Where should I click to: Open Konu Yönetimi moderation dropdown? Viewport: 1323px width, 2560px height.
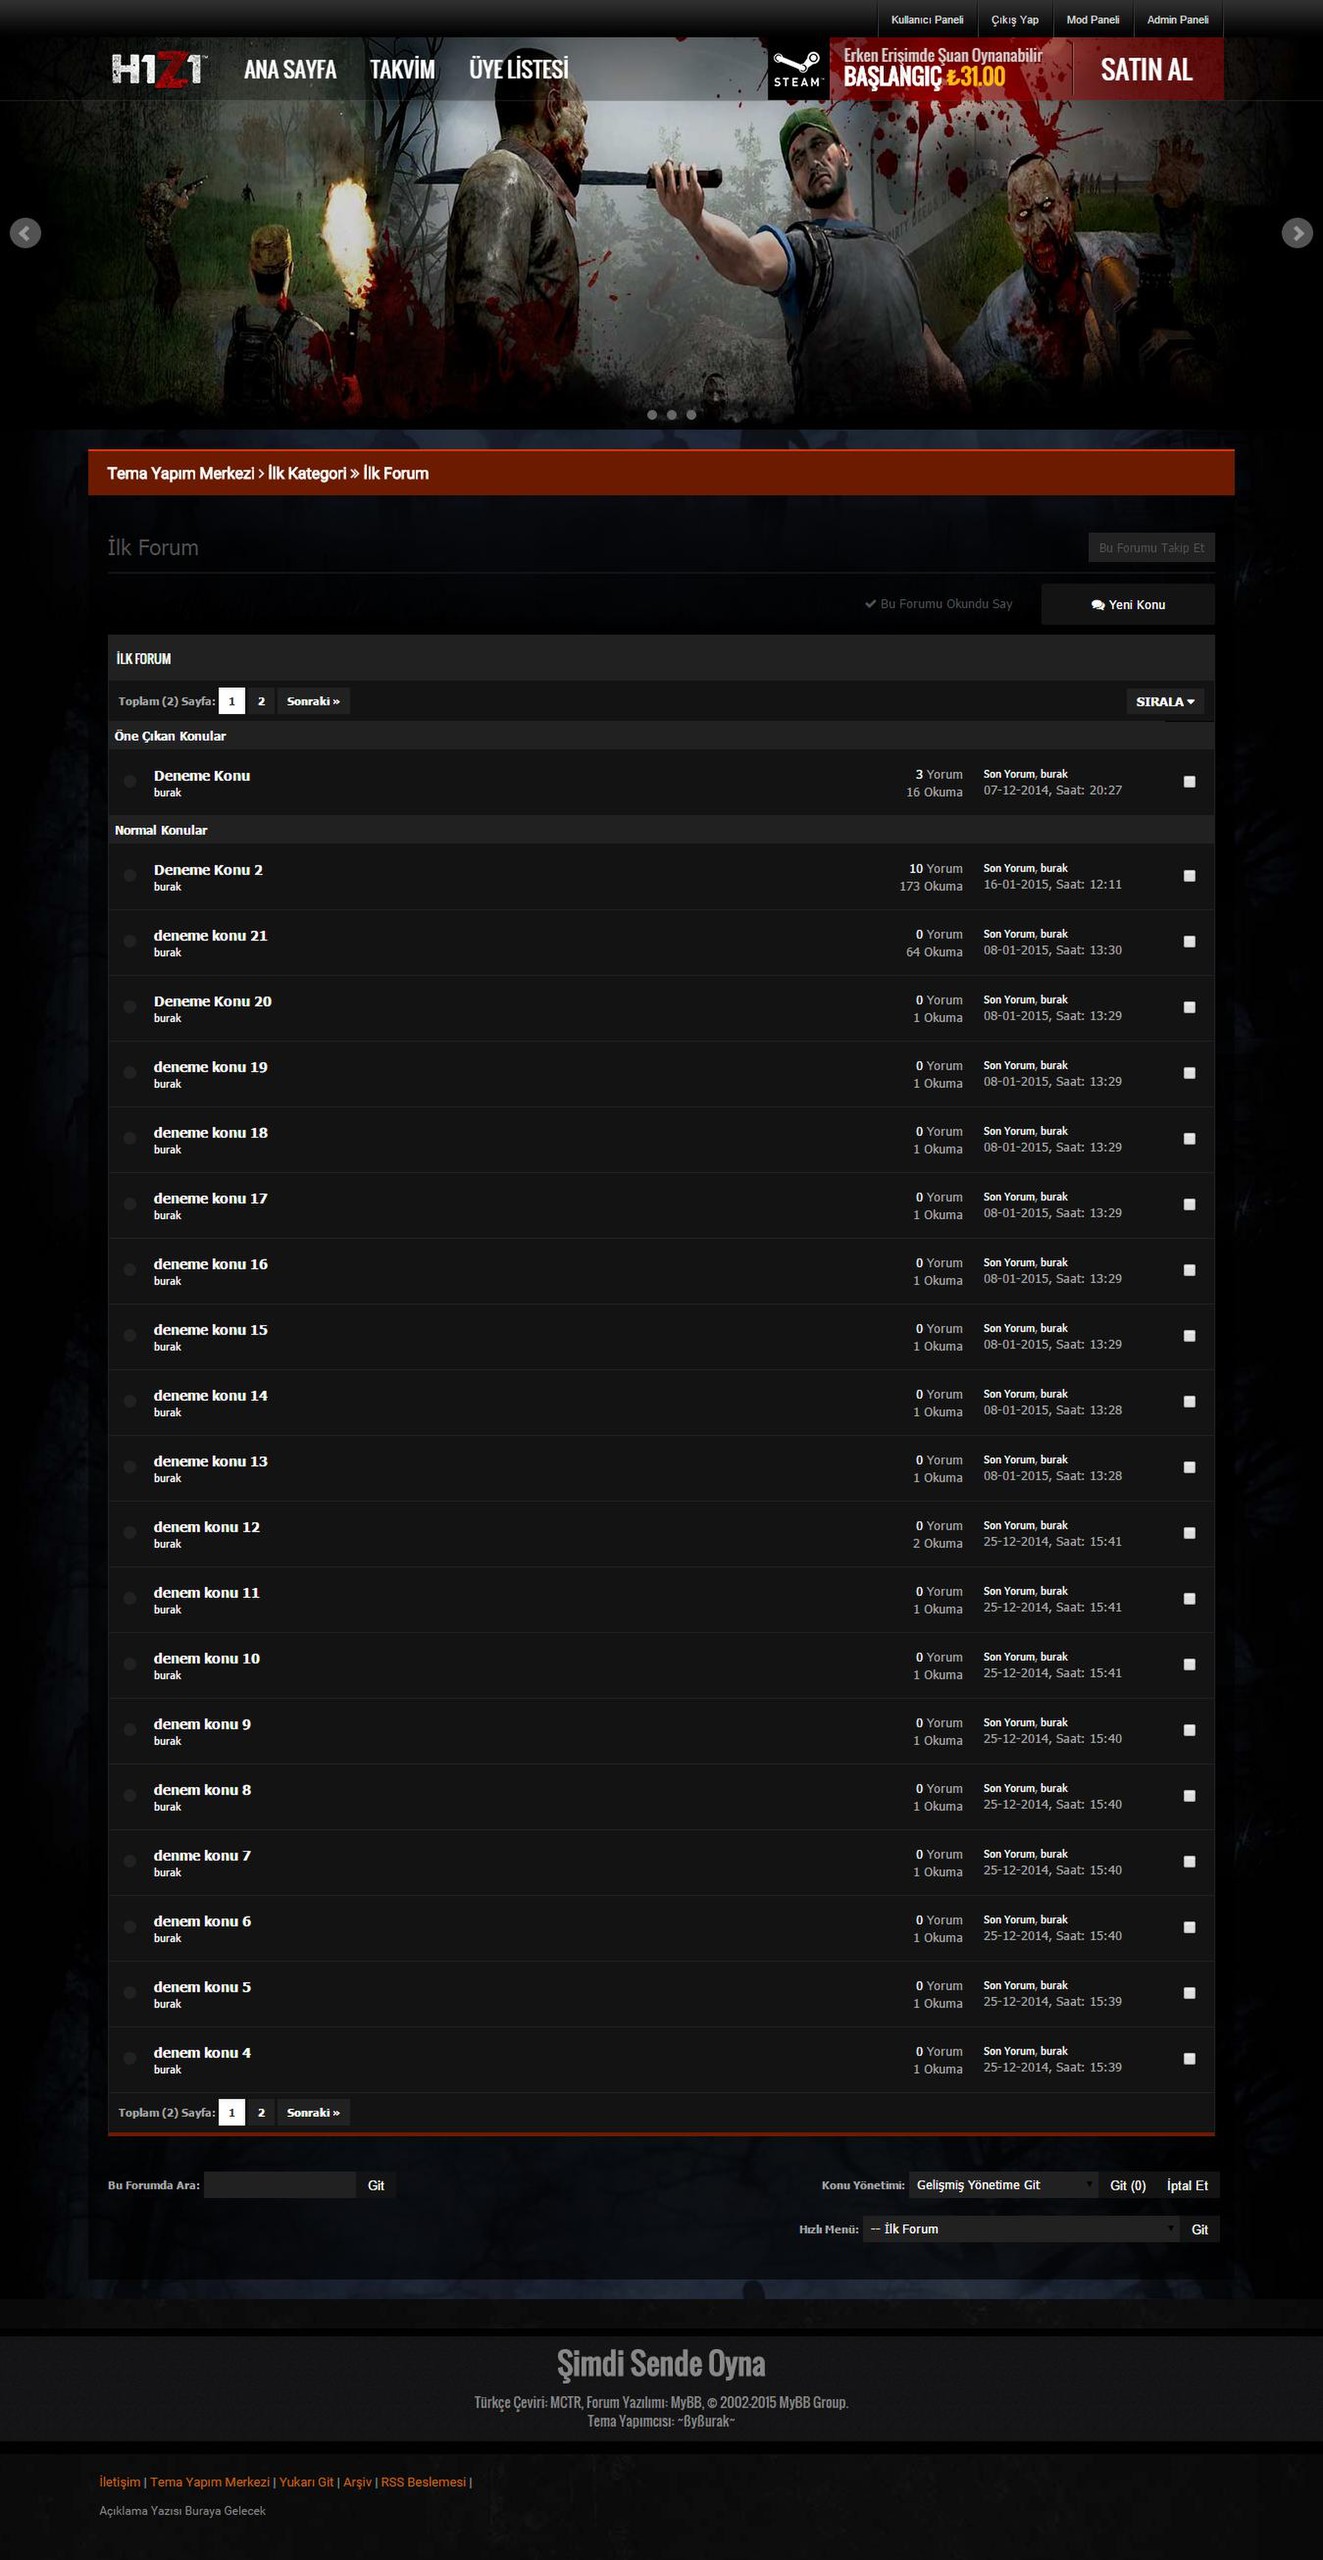1003,2185
